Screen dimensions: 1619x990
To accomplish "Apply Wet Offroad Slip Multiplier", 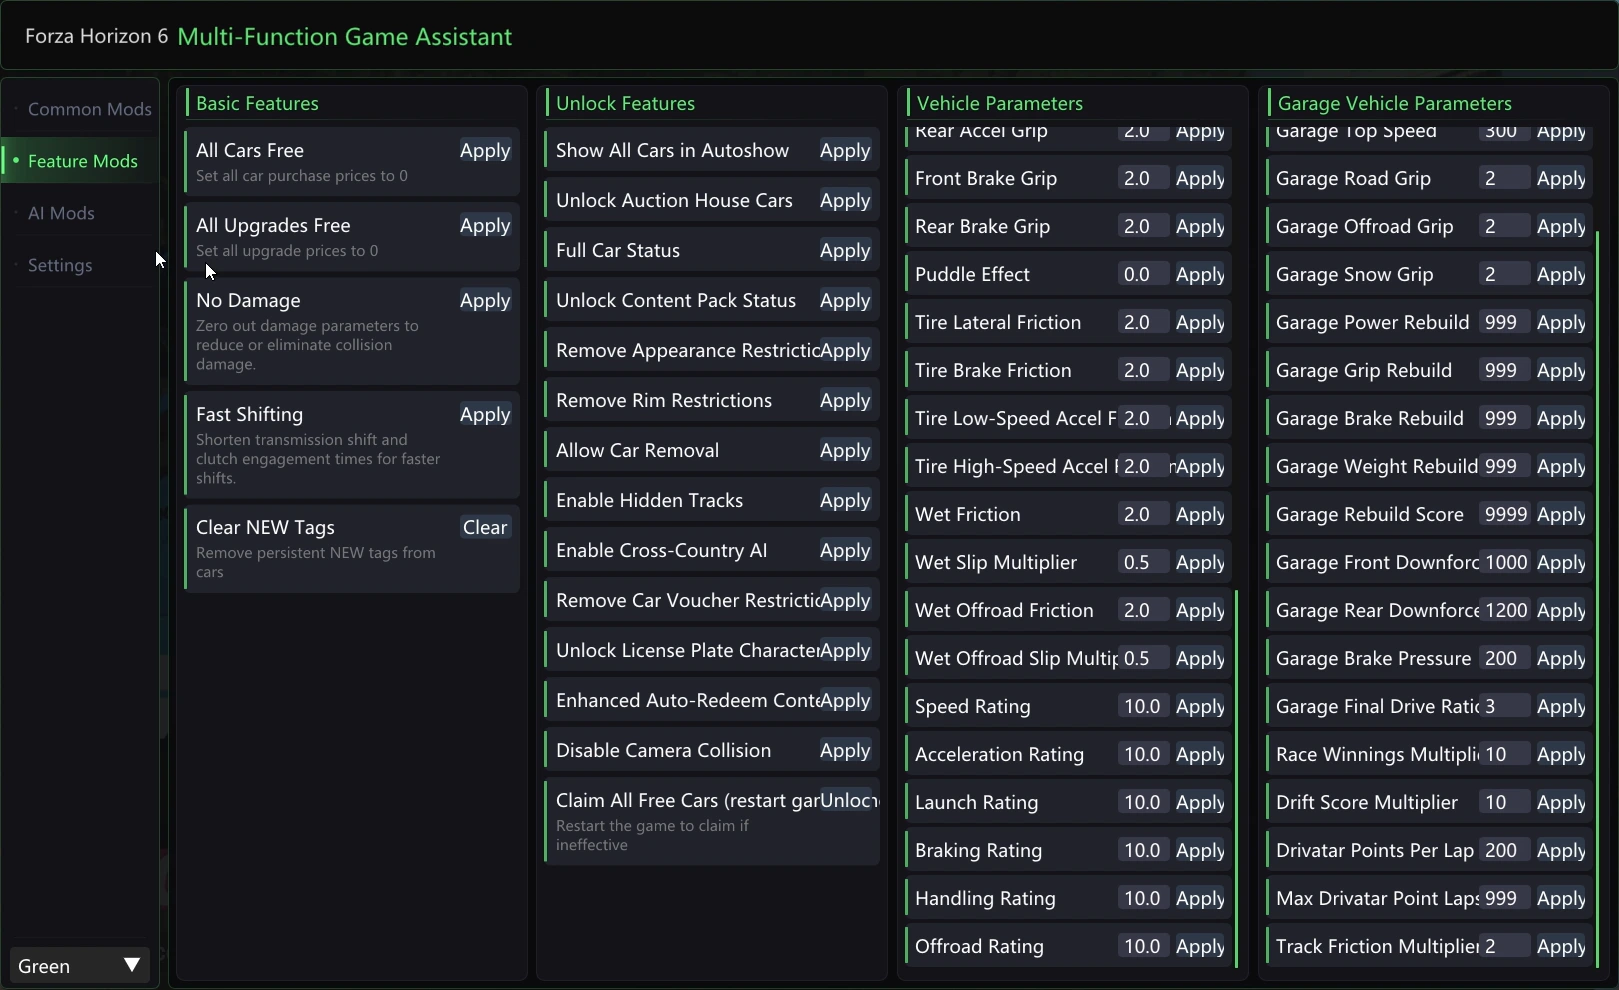I will pyautogui.click(x=1200, y=658).
